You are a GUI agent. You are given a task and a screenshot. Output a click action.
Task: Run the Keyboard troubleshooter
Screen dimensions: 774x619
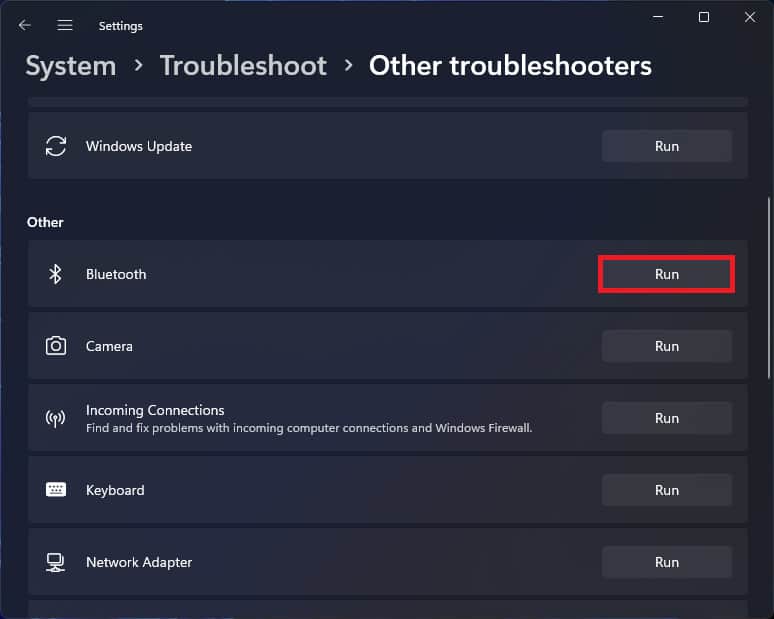[666, 490]
